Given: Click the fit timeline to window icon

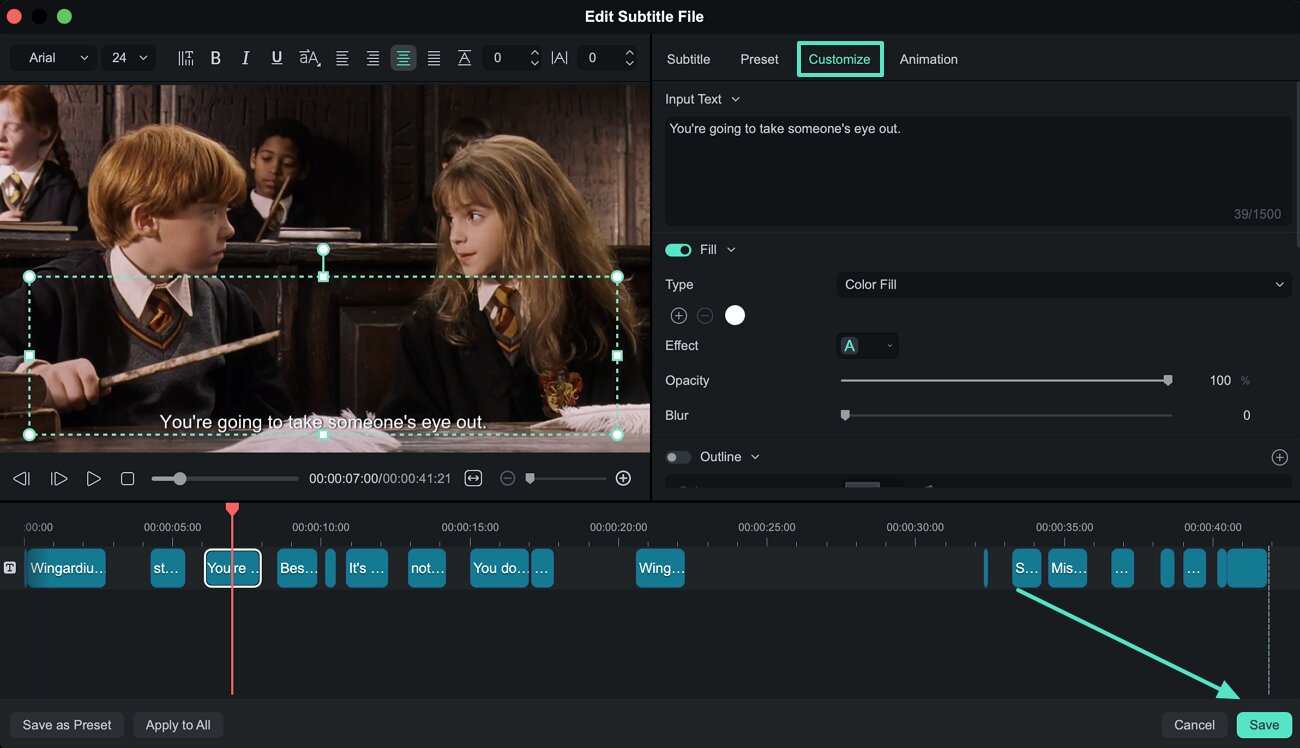Looking at the screenshot, I should [x=473, y=478].
